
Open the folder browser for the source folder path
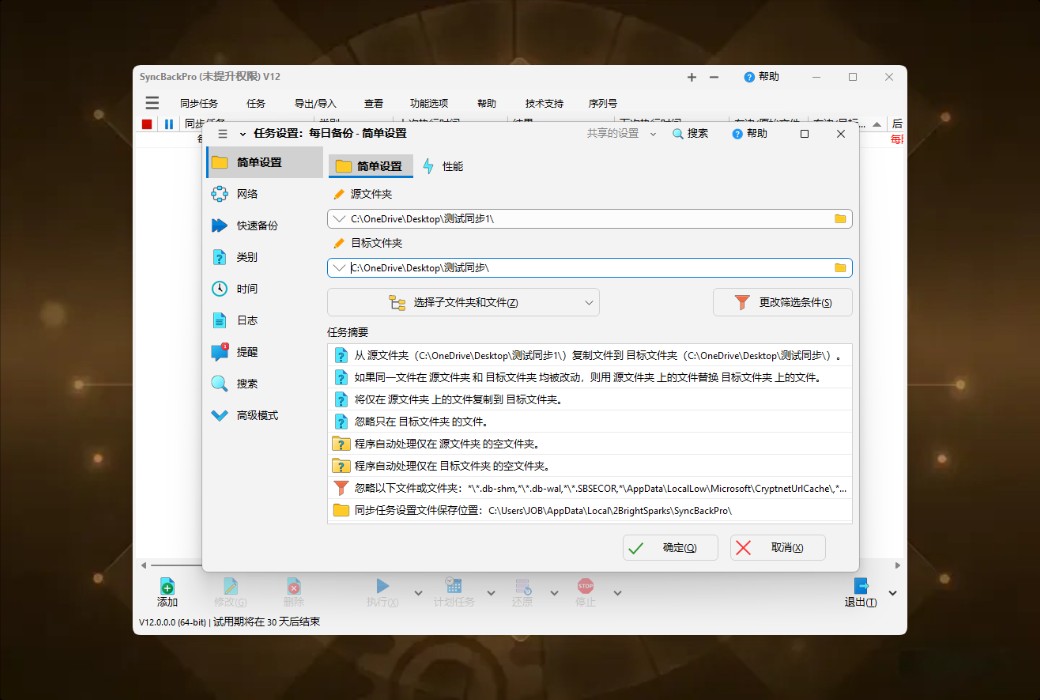(x=841, y=218)
